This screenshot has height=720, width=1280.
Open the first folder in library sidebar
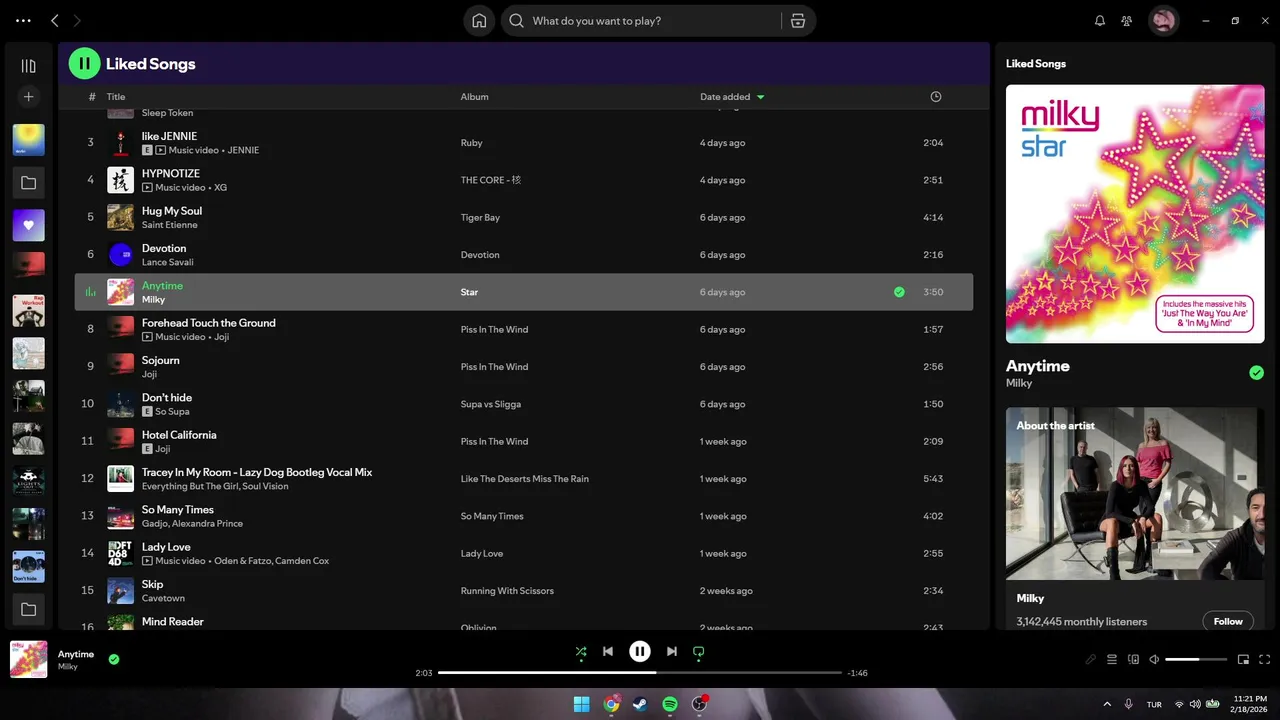click(28, 183)
